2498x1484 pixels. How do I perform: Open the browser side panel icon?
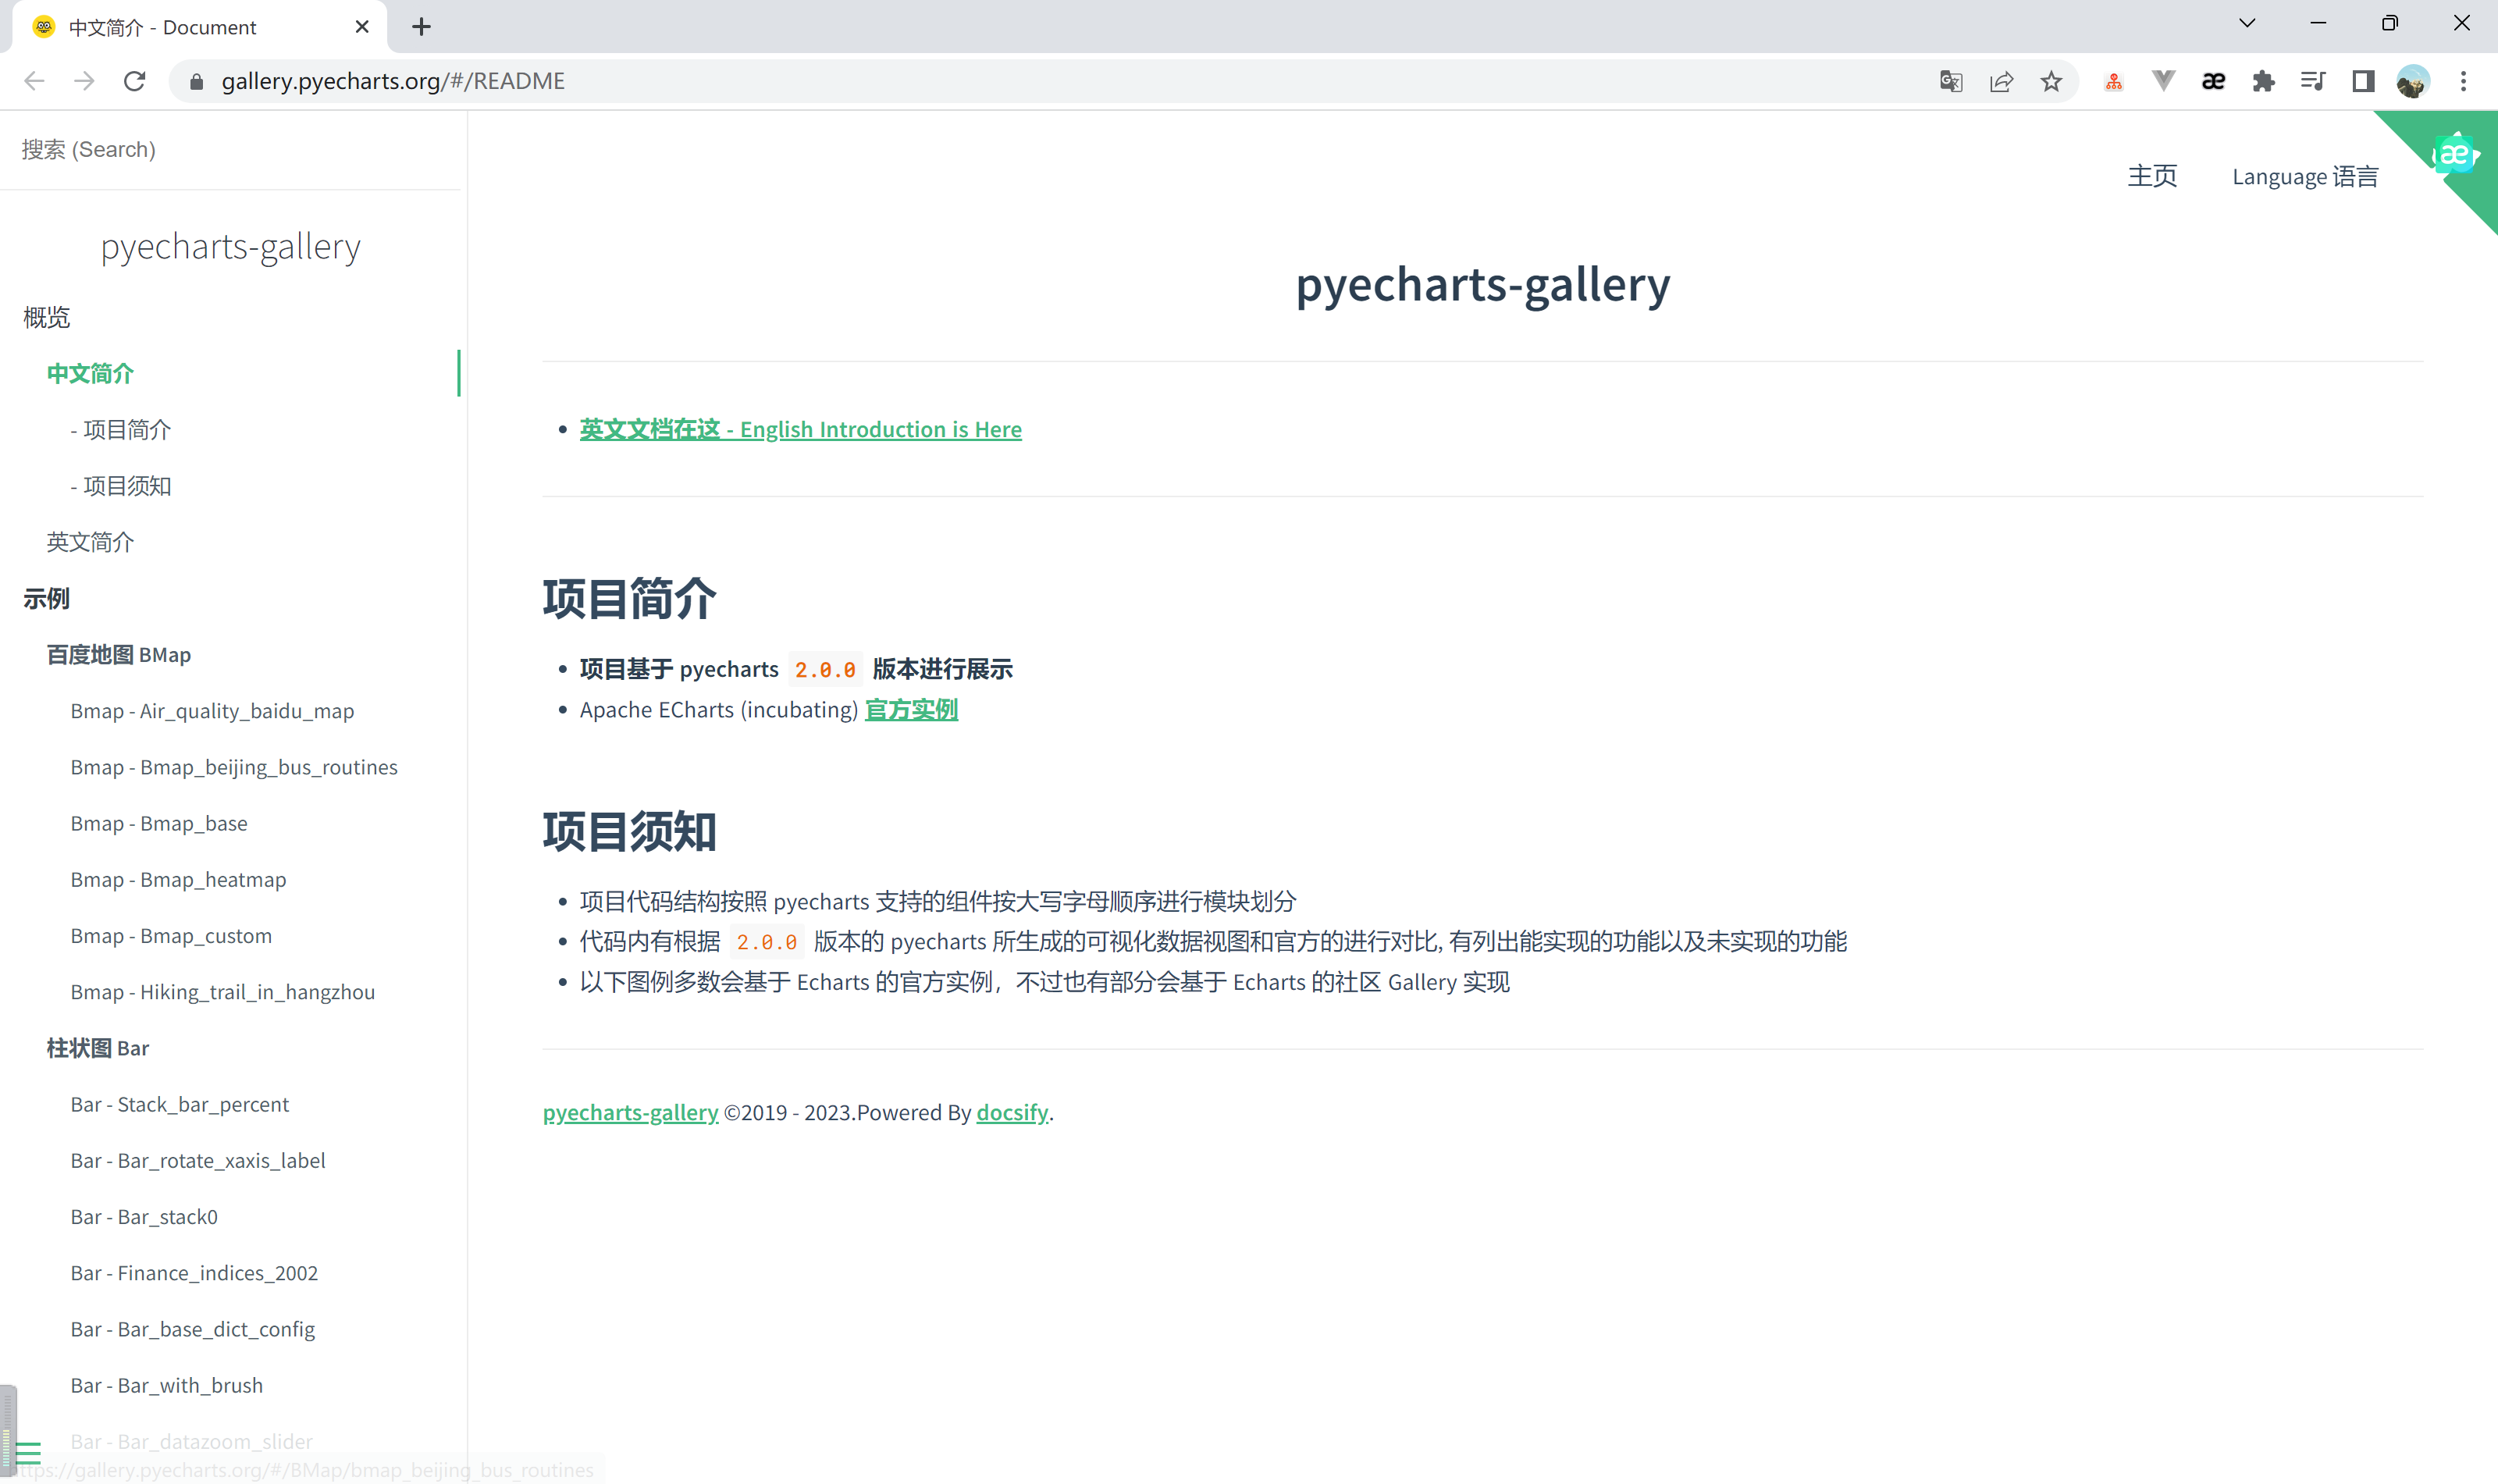click(2363, 81)
